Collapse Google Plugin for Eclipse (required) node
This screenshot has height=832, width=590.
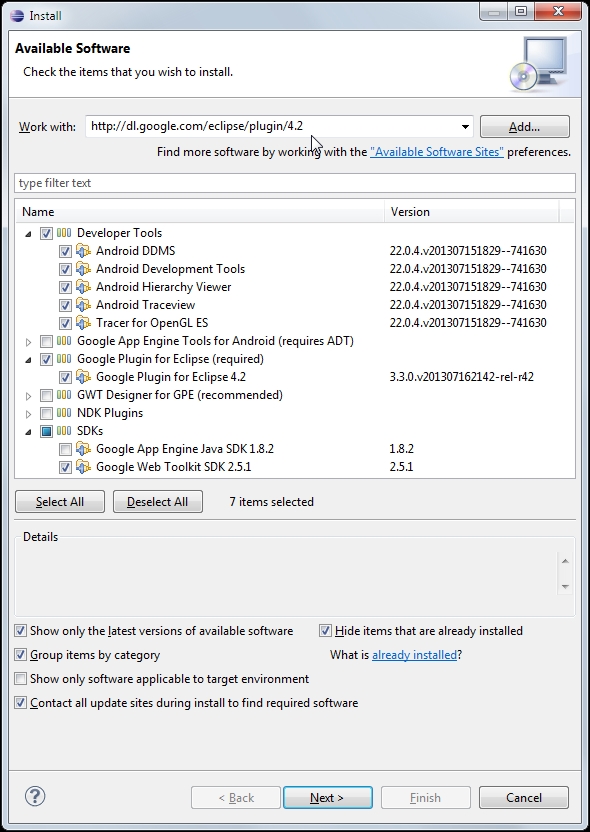click(28, 360)
